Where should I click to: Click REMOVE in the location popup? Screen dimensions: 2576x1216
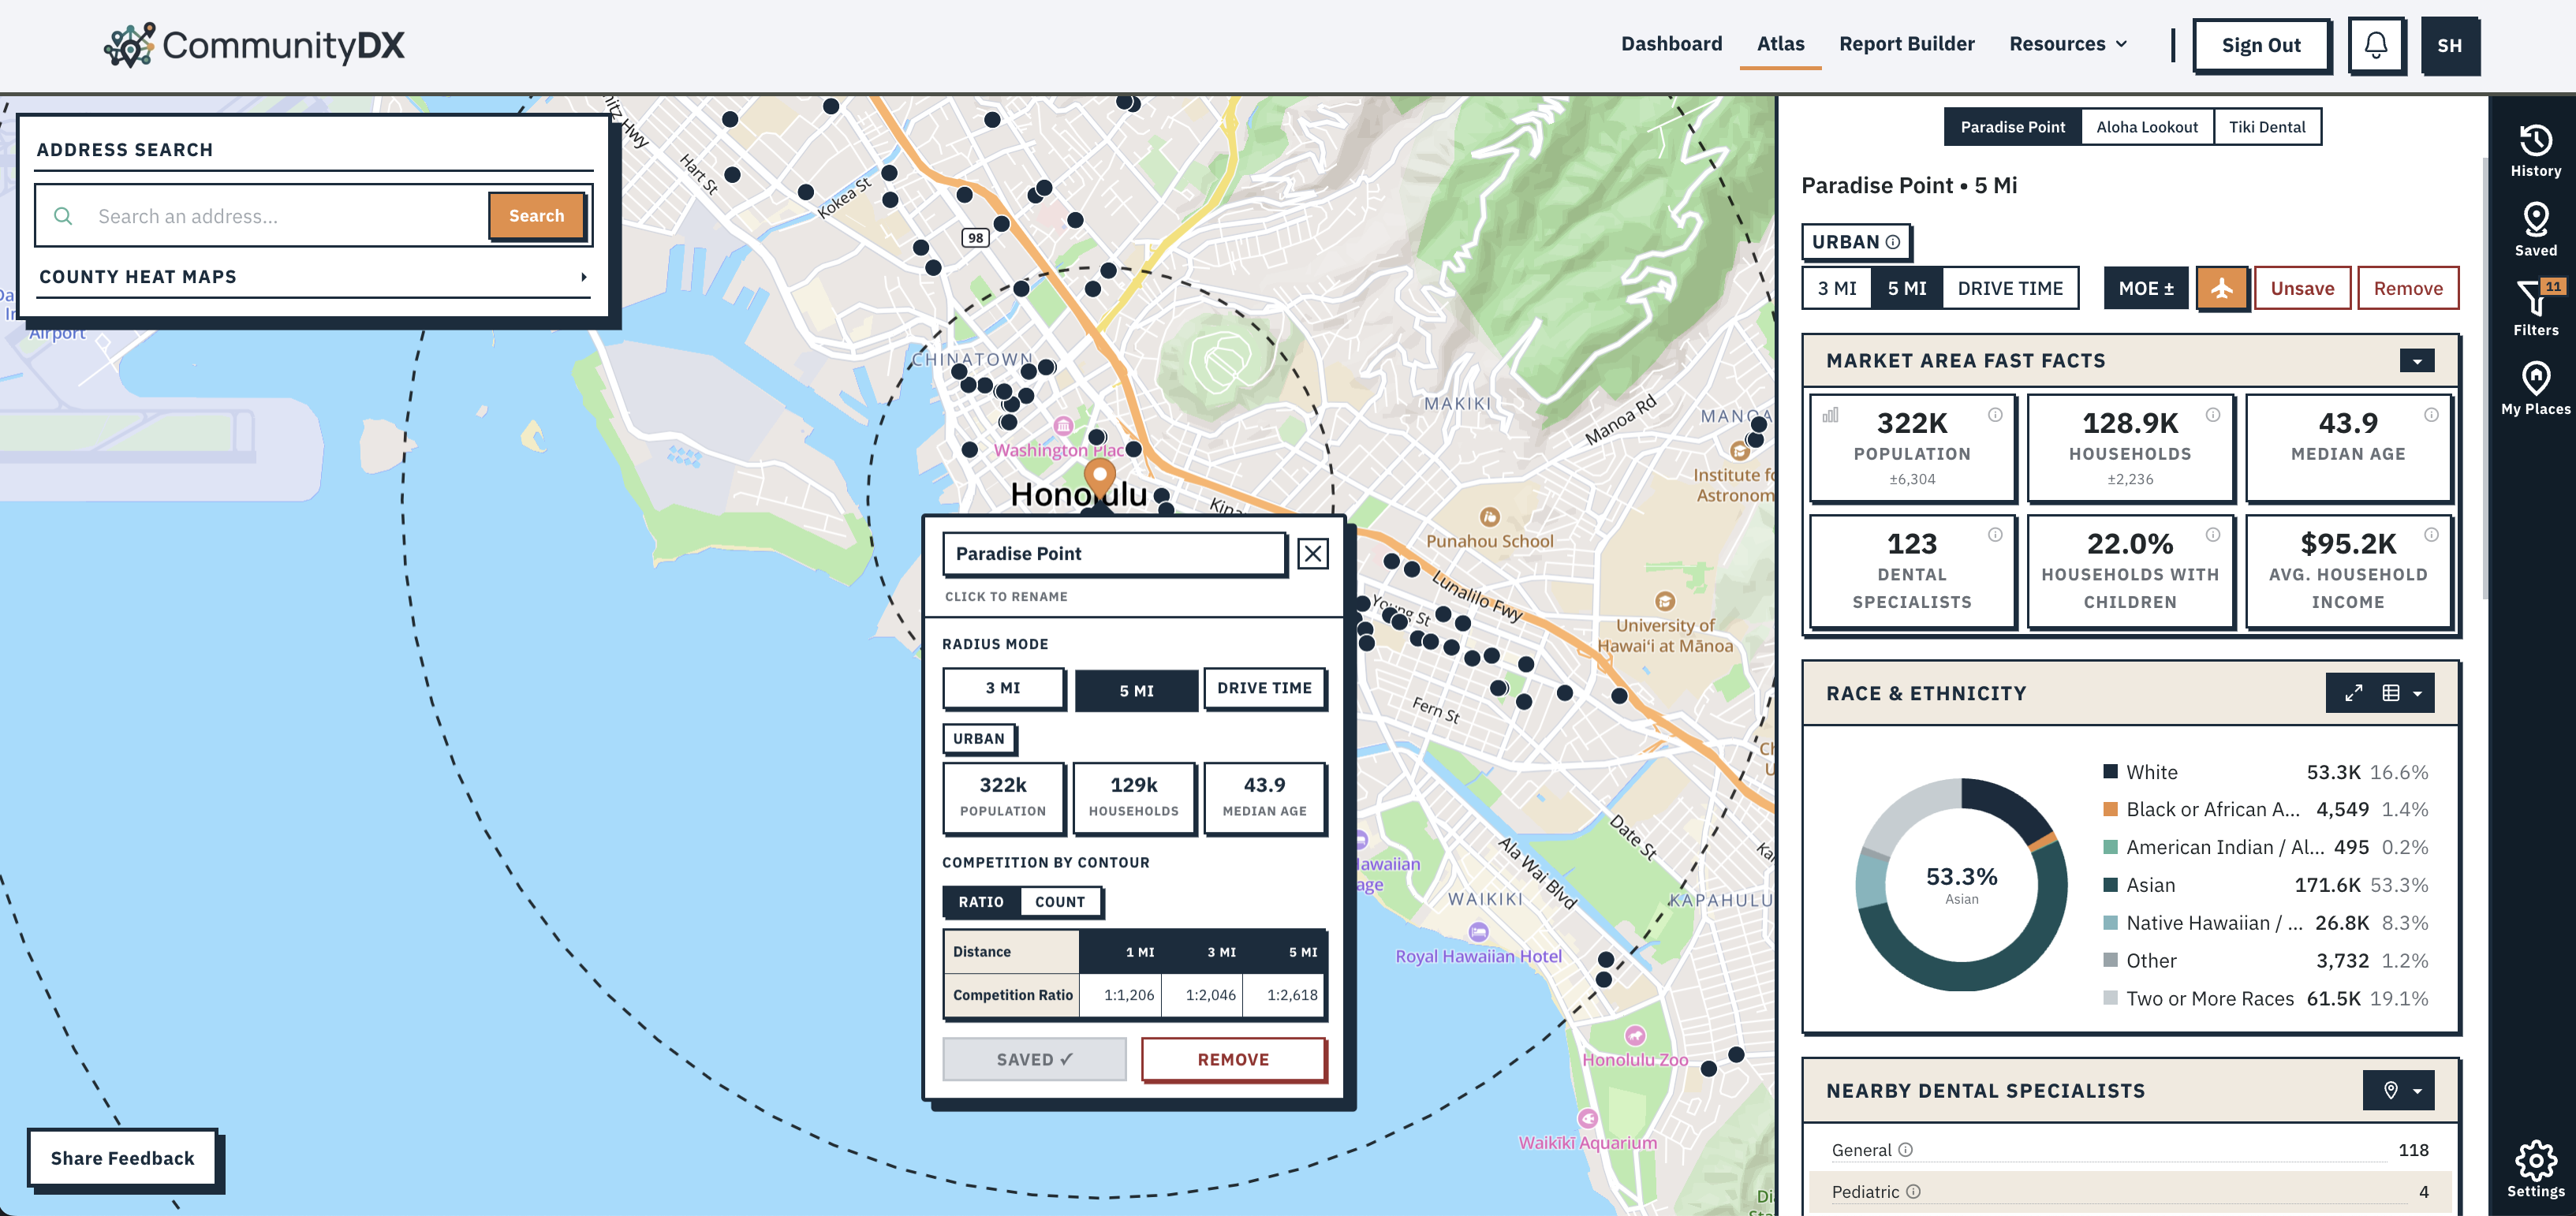[1233, 1060]
